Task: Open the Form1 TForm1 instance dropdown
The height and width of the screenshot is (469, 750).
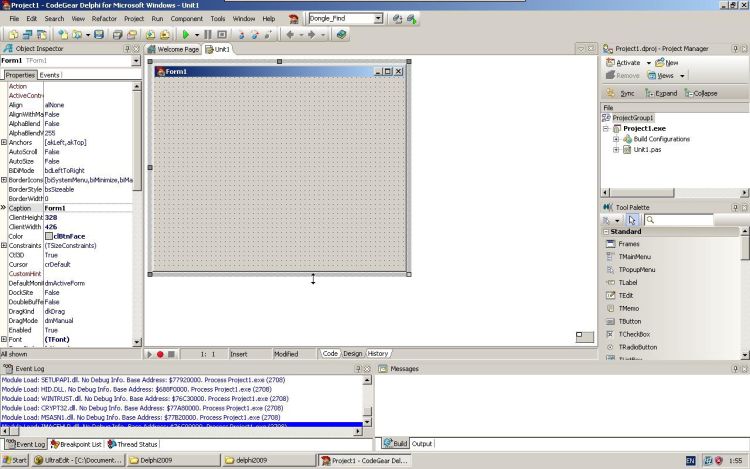Action: pos(136,61)
